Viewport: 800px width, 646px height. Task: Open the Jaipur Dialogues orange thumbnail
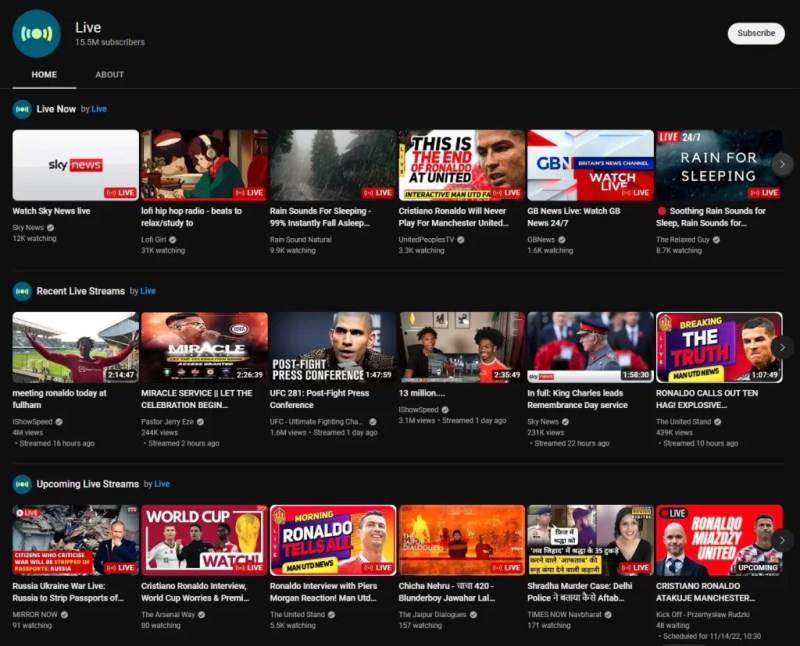pyautogui.click(x=462, y=540)
